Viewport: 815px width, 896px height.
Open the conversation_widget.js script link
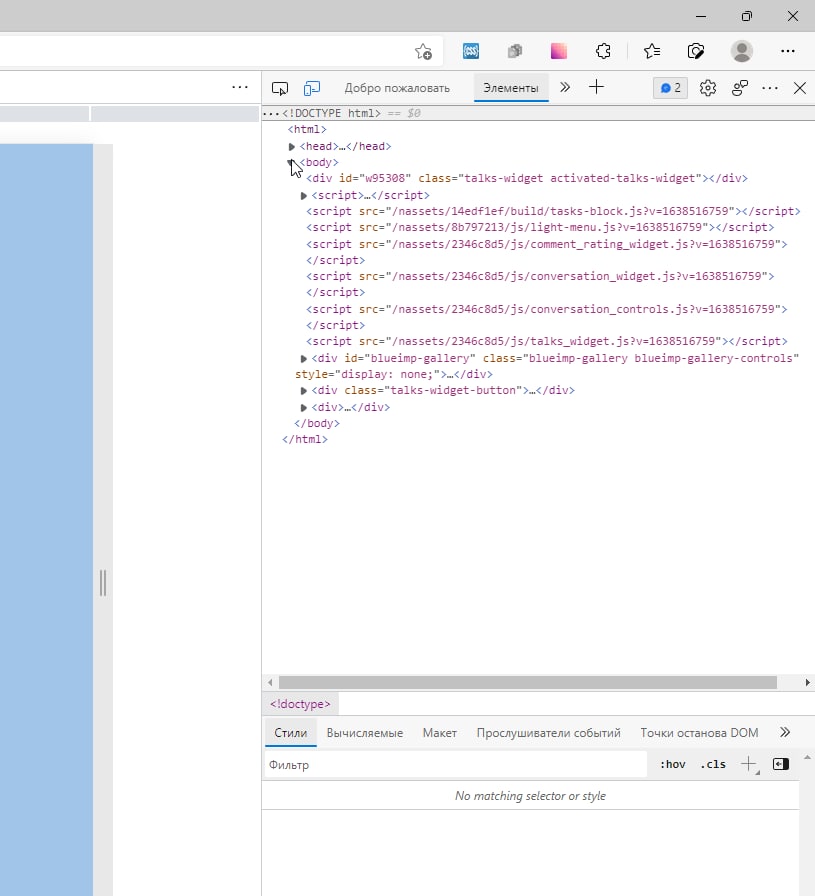[x=577, y=276]
